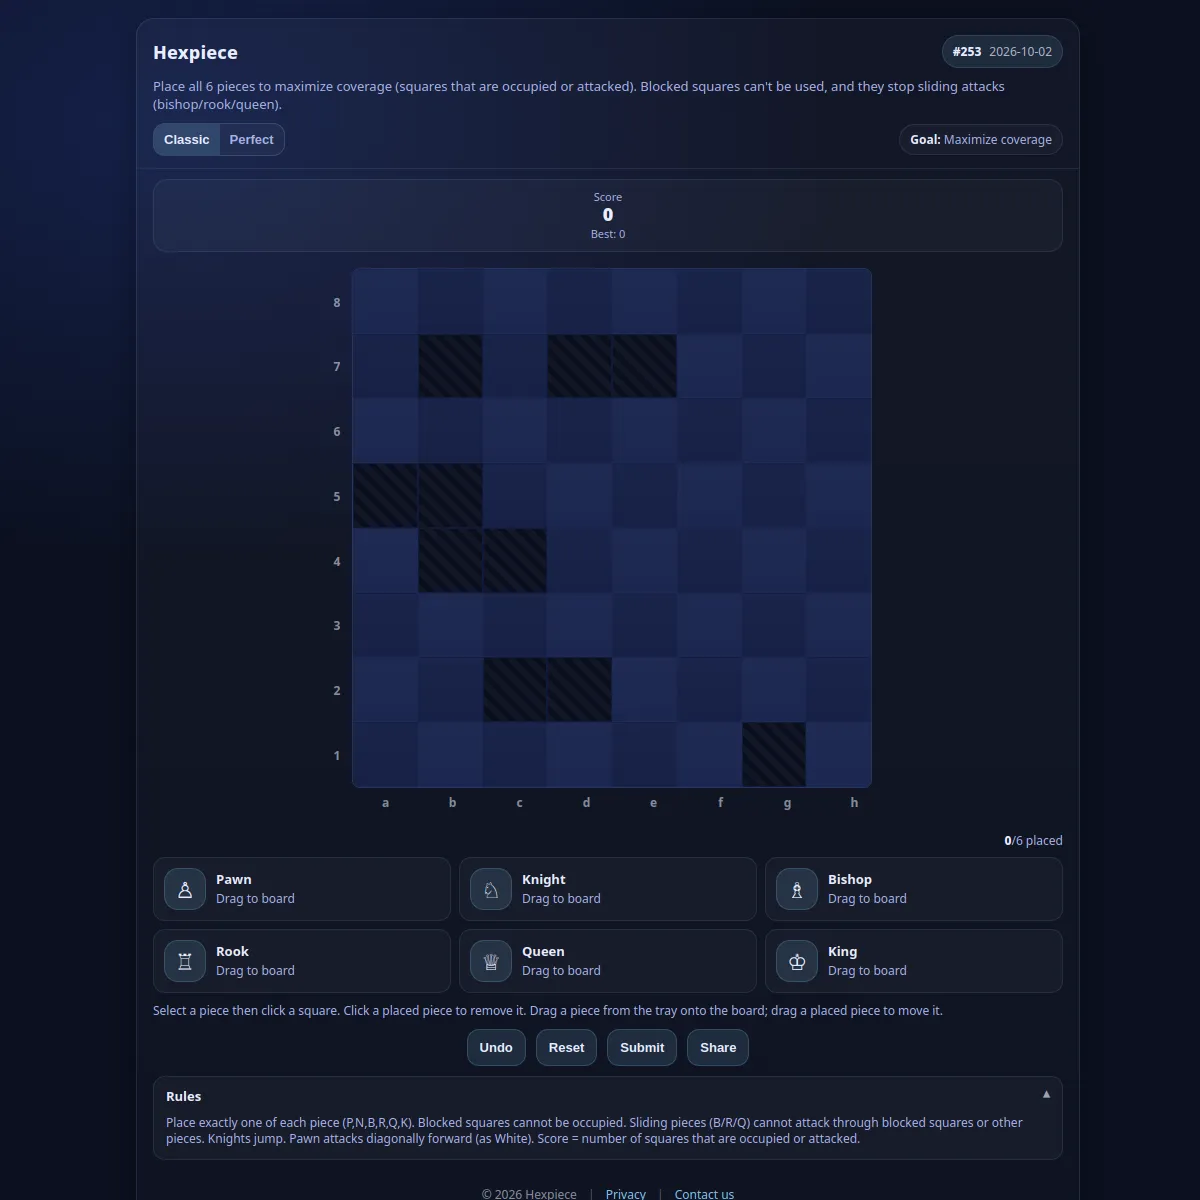Select the Bishop piece icon

tap(797, 889)
